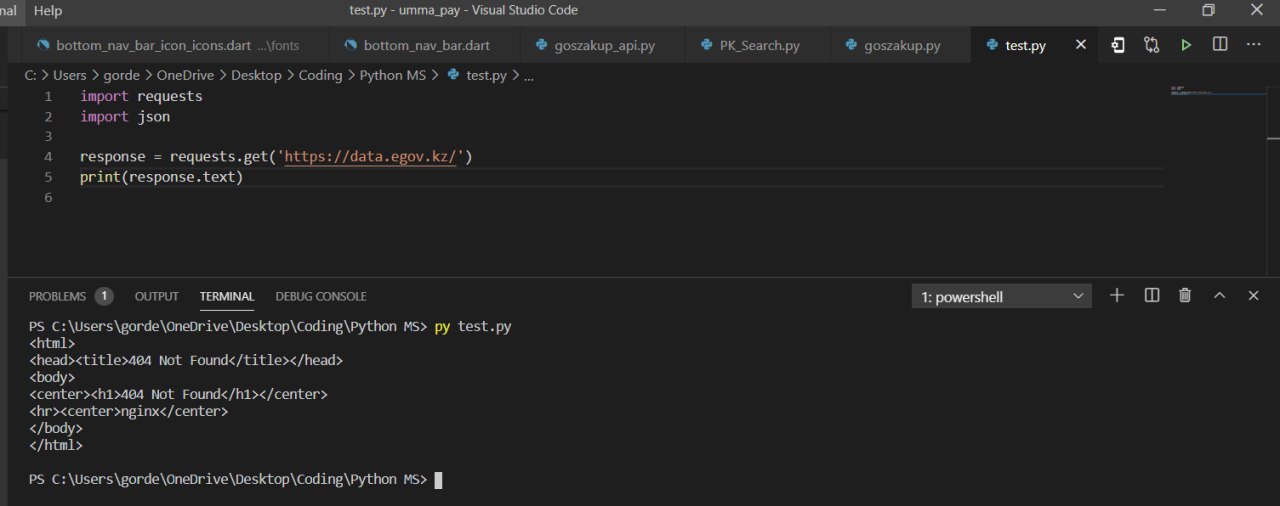
Task: Open the '1: powershell' terminal selector dropdown
Action: [x=1002, y=296]
